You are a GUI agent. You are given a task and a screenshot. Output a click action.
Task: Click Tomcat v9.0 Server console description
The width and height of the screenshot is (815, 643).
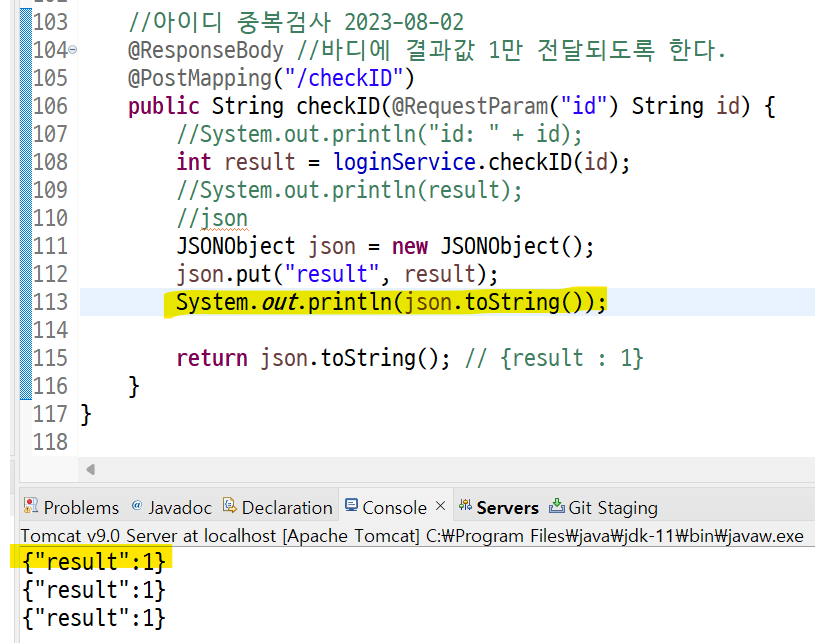pos(412,535)
